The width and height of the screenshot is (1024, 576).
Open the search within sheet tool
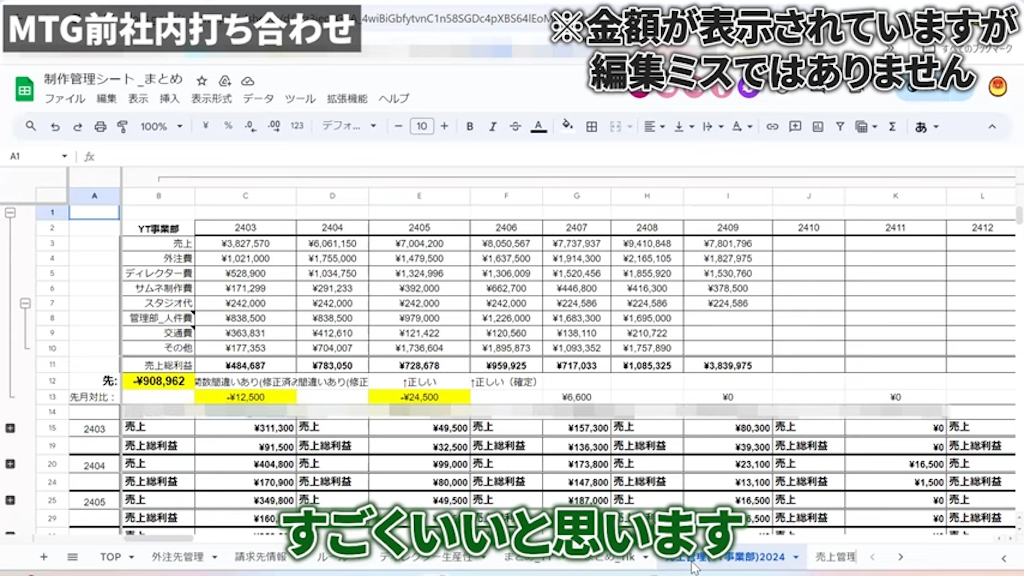pyautogui.click(x=30, y=127)
